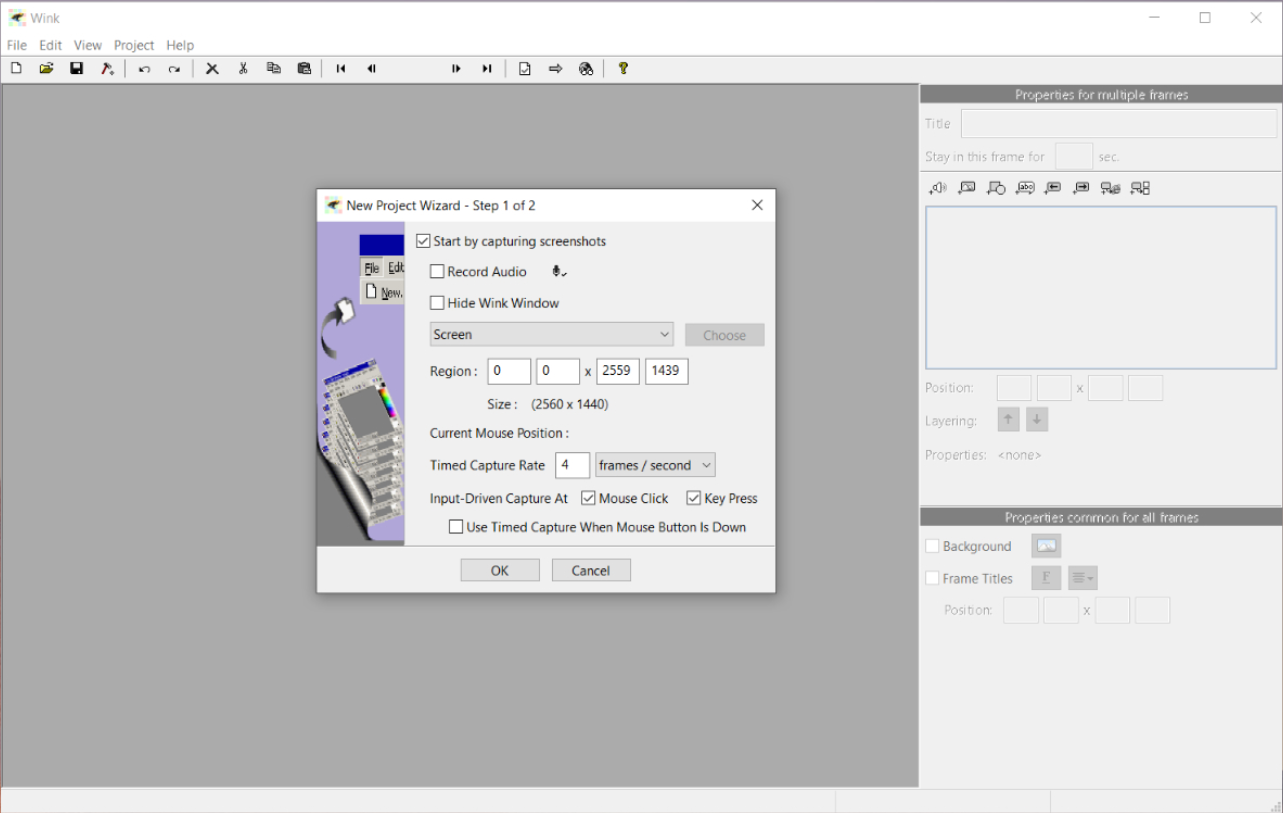The width and height of the screenshot is (1283, 813).
Task: Click the globe view-output toolbar icon
Action: (x=586, y=69)
